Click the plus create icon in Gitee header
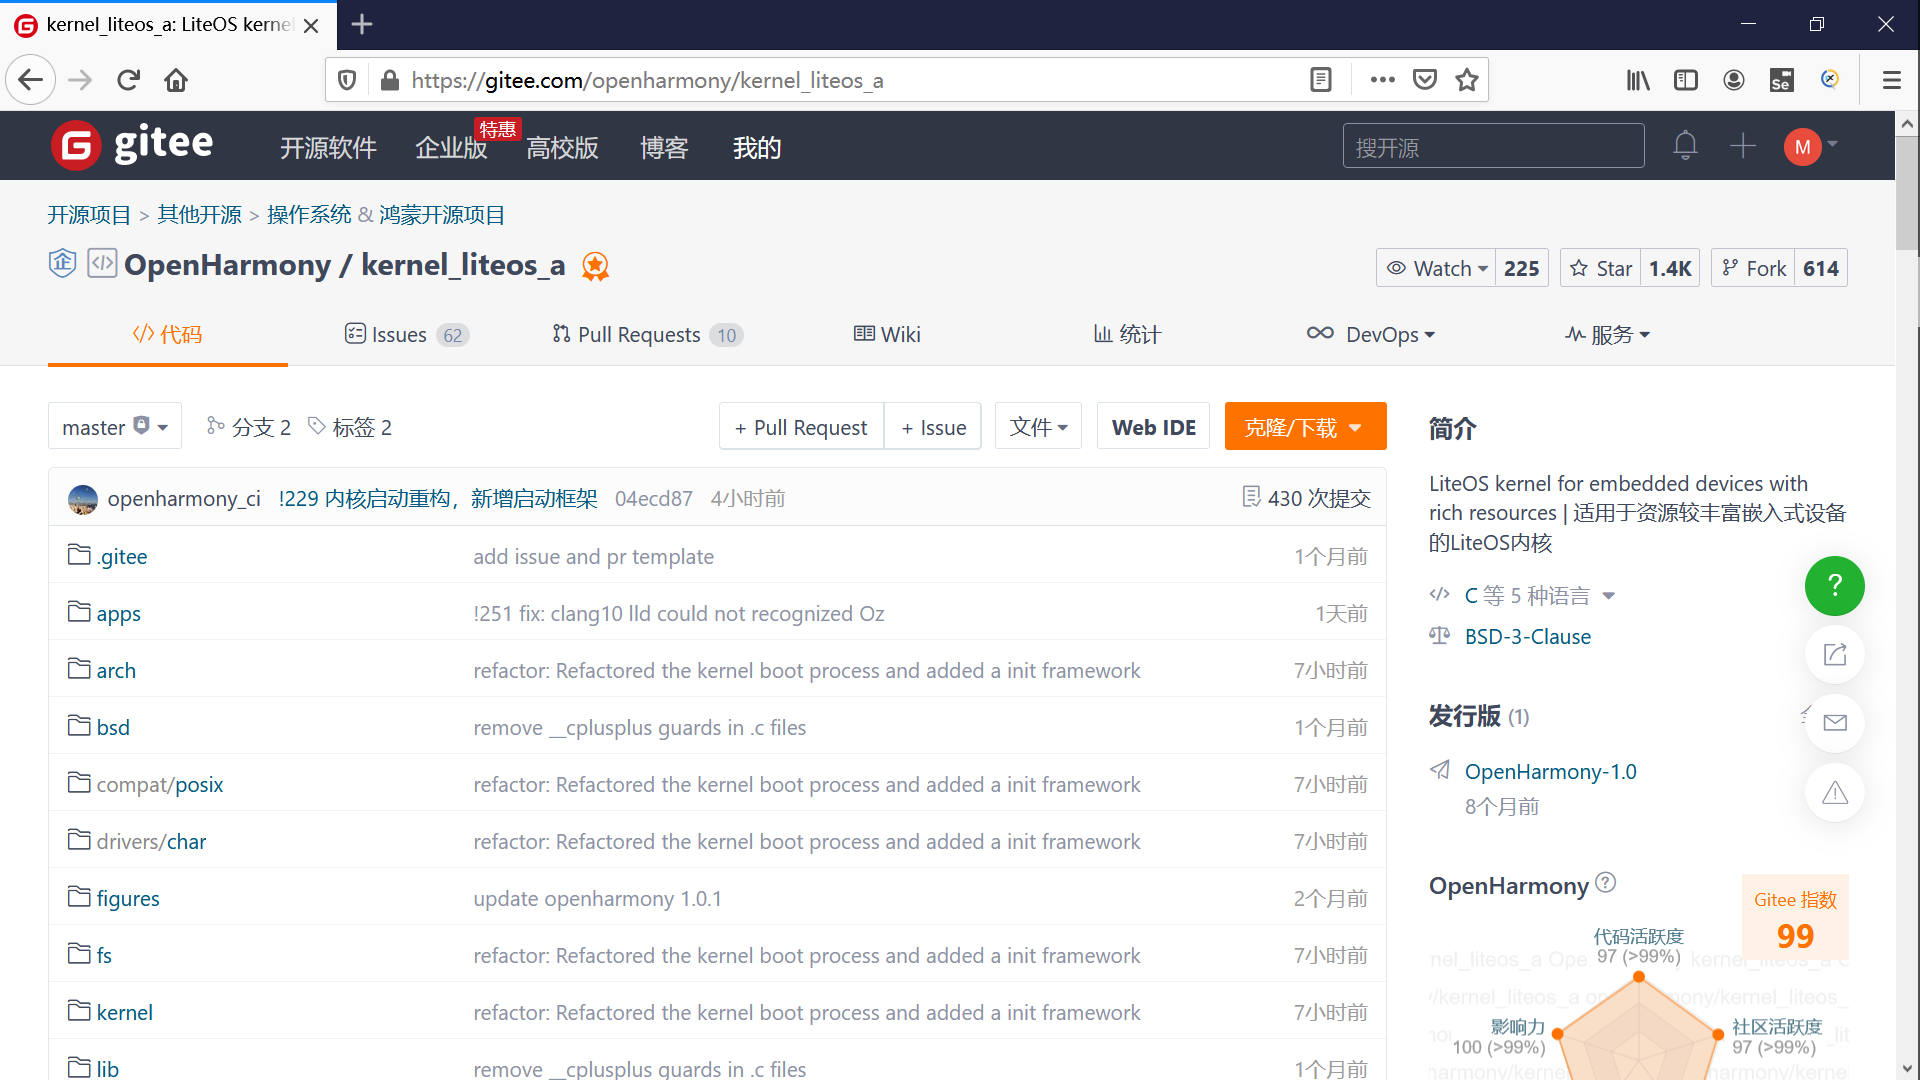 pos(1742,146)
